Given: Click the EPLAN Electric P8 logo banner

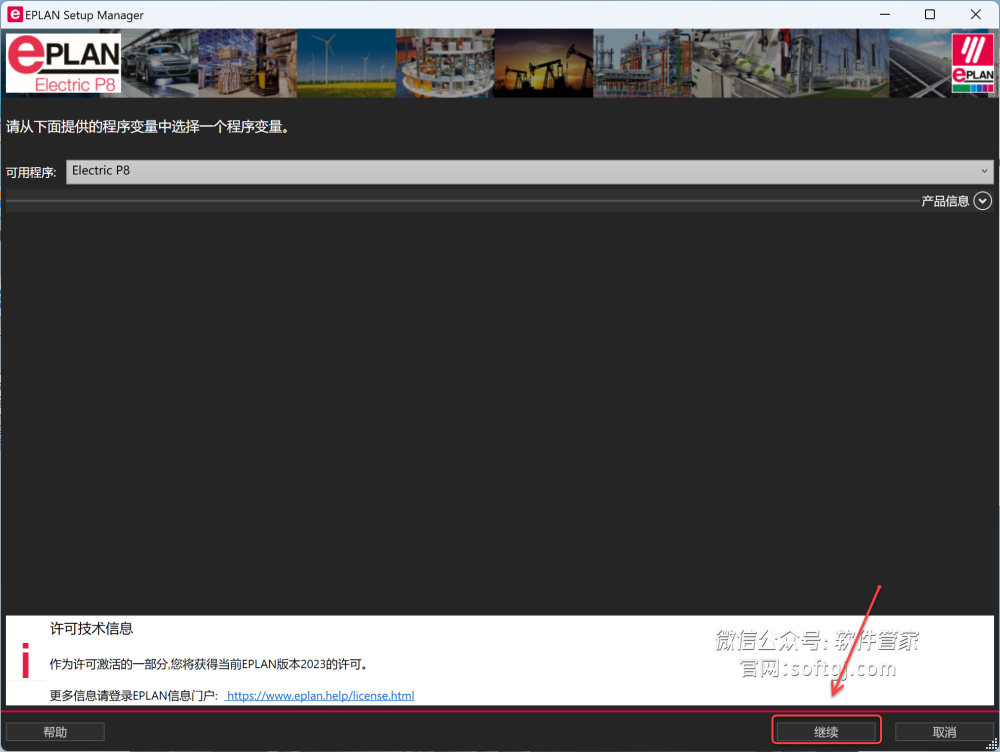Looking at the screenshot, I should [63, 63].
